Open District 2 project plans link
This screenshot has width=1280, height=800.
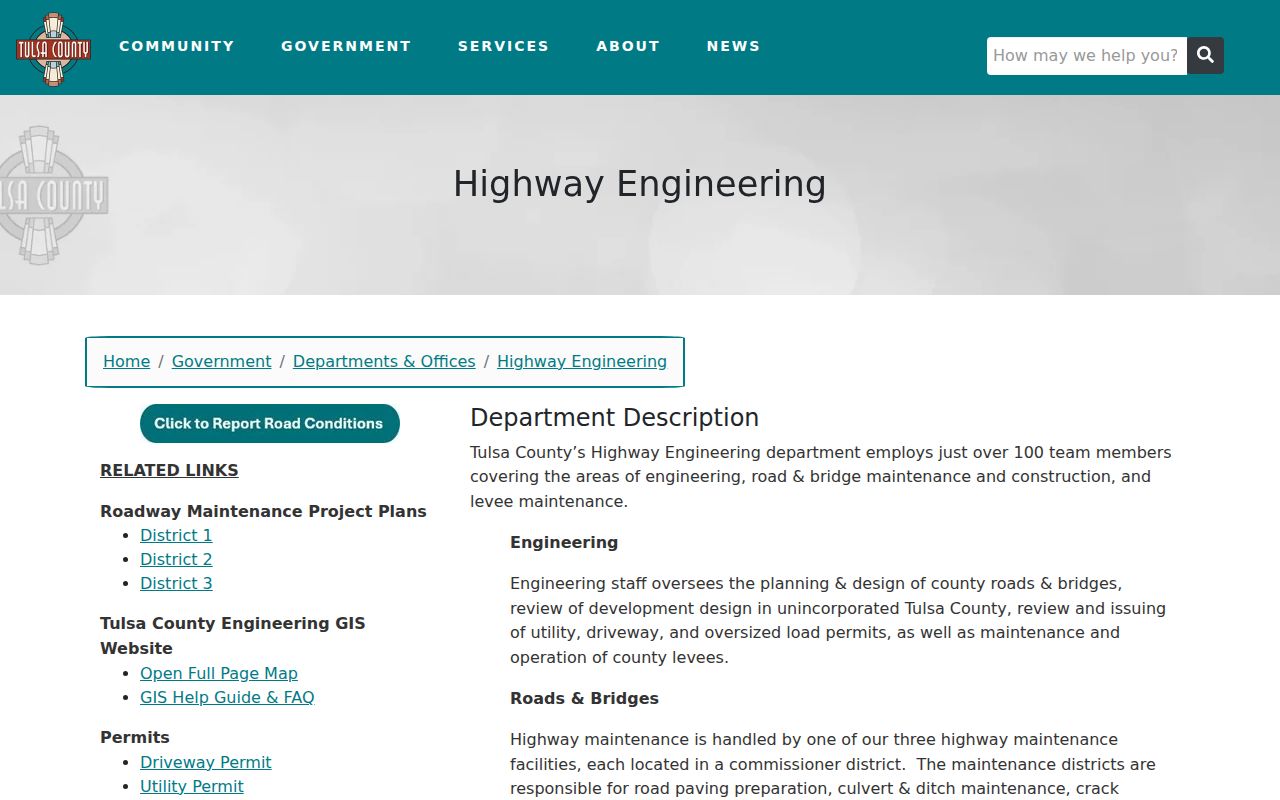176,559
